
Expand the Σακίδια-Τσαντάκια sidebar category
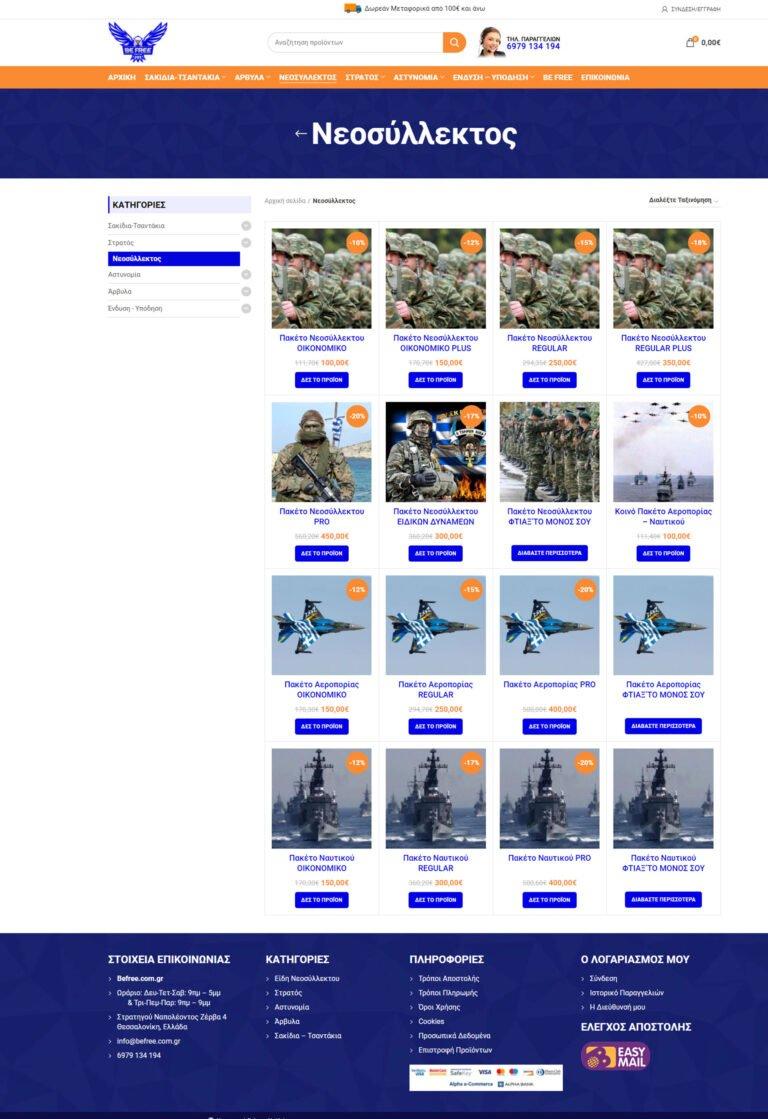pos(246,226)
